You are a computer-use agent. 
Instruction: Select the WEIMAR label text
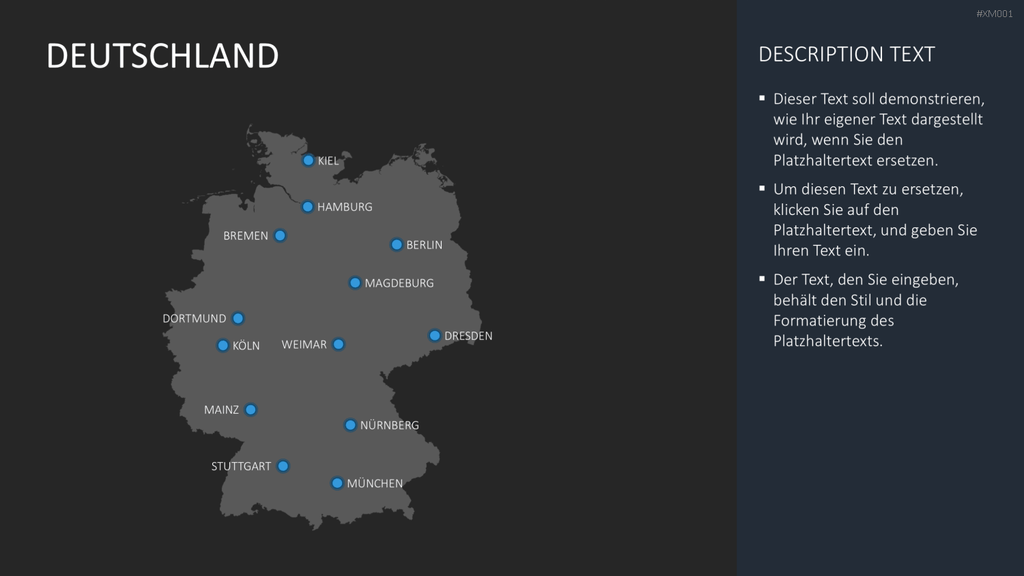(x=304, y=345)
